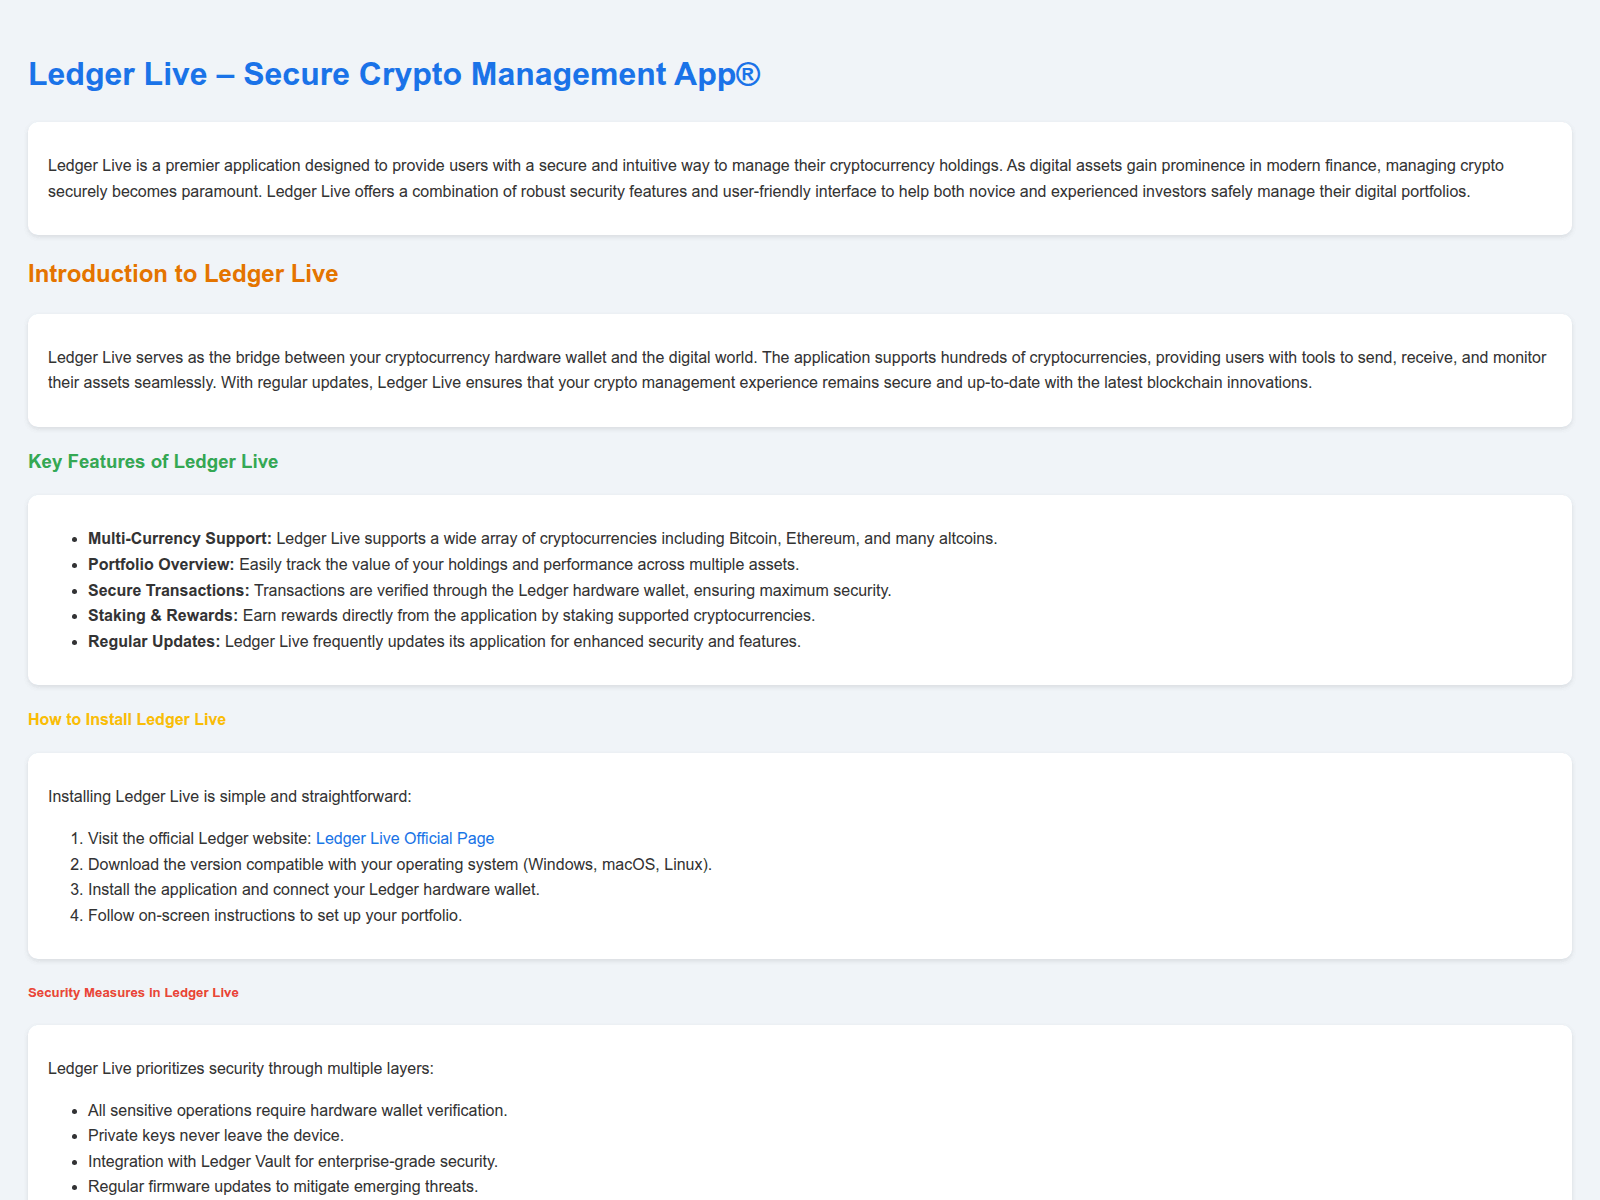Click the 'Staking & Rewards:' bullet item
This screenshot has width=1600, height=1200.
coord(451,615)
